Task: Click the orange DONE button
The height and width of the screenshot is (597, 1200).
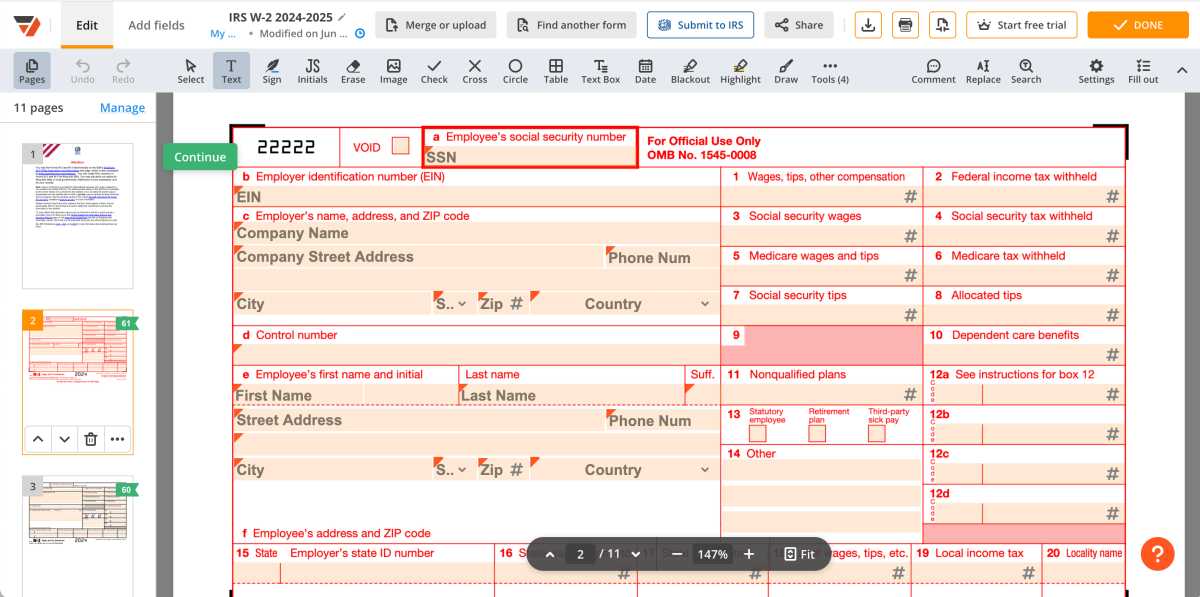Action: 1138,25
